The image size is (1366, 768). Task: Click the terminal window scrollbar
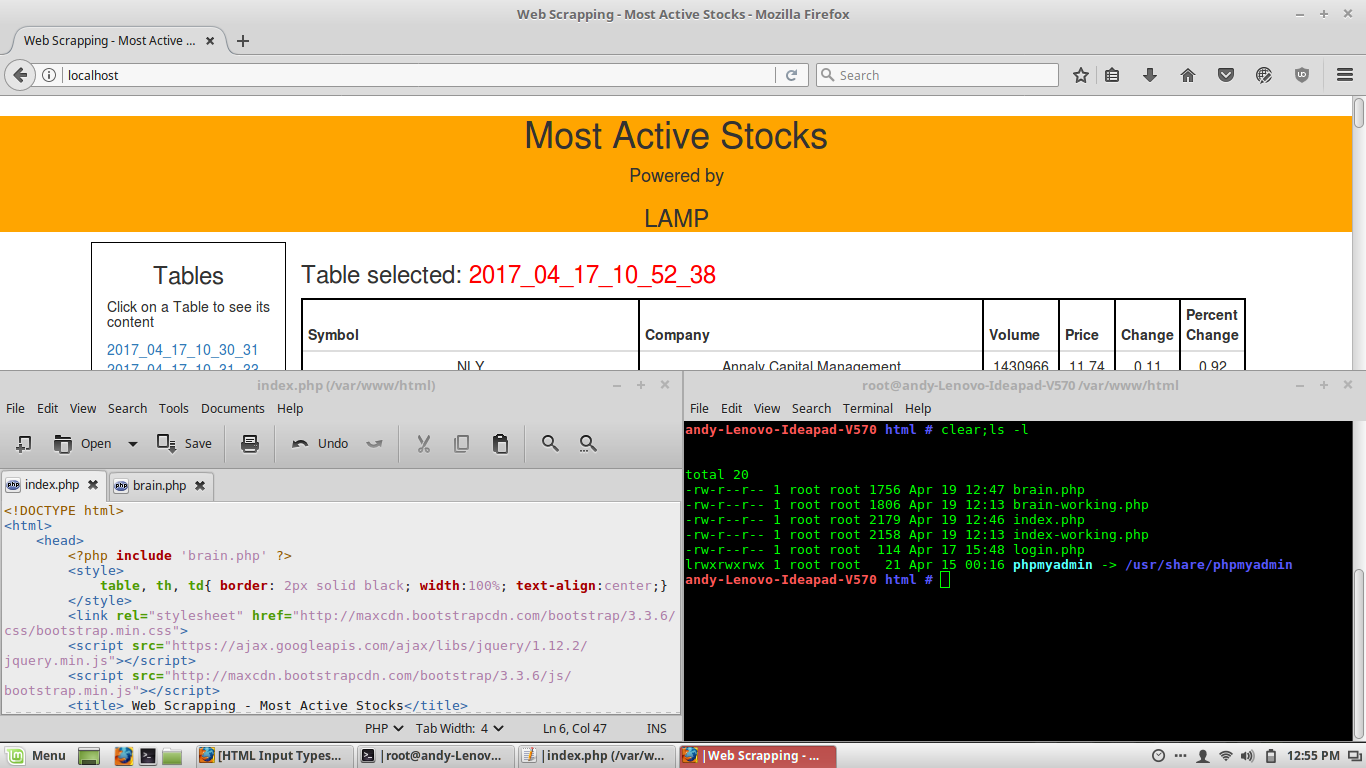point(1359,655)
